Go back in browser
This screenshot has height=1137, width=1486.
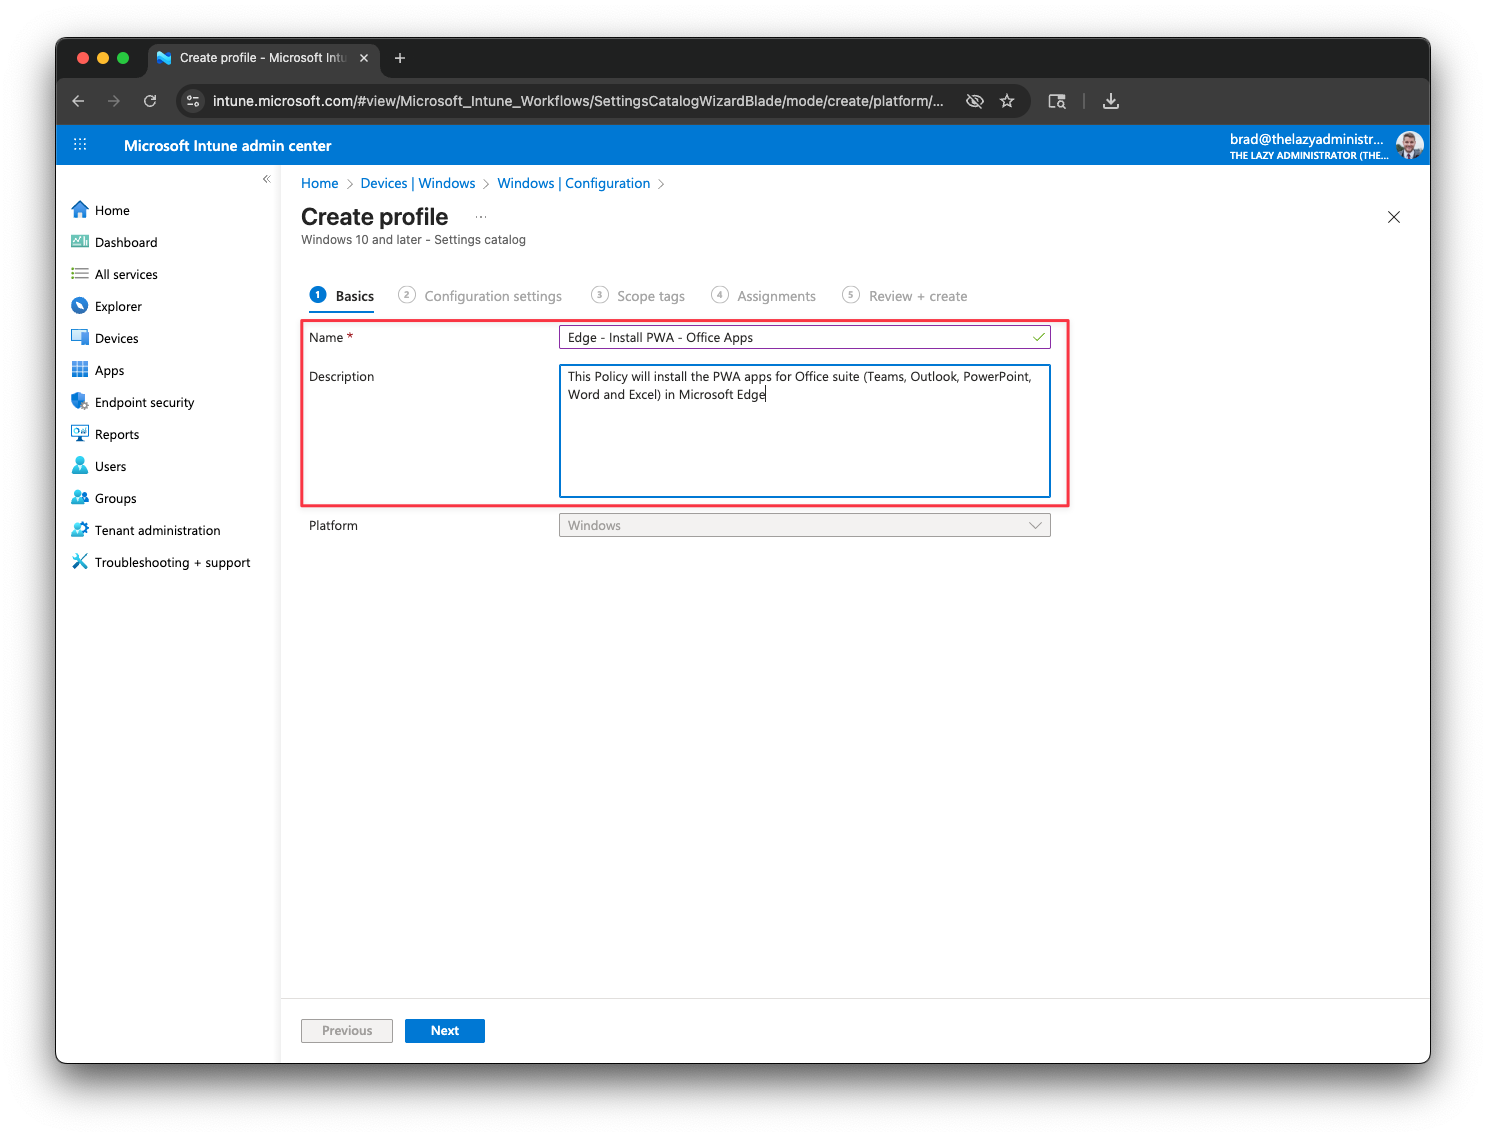click(x=78, y=101)
